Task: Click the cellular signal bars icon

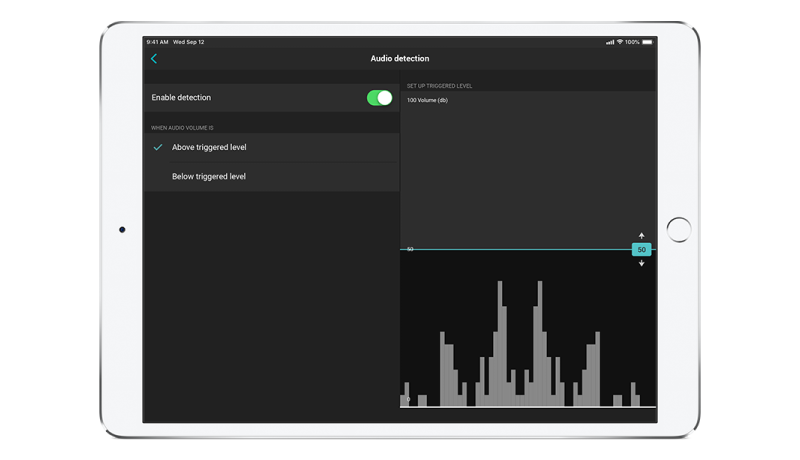Action: coord(610,42)
